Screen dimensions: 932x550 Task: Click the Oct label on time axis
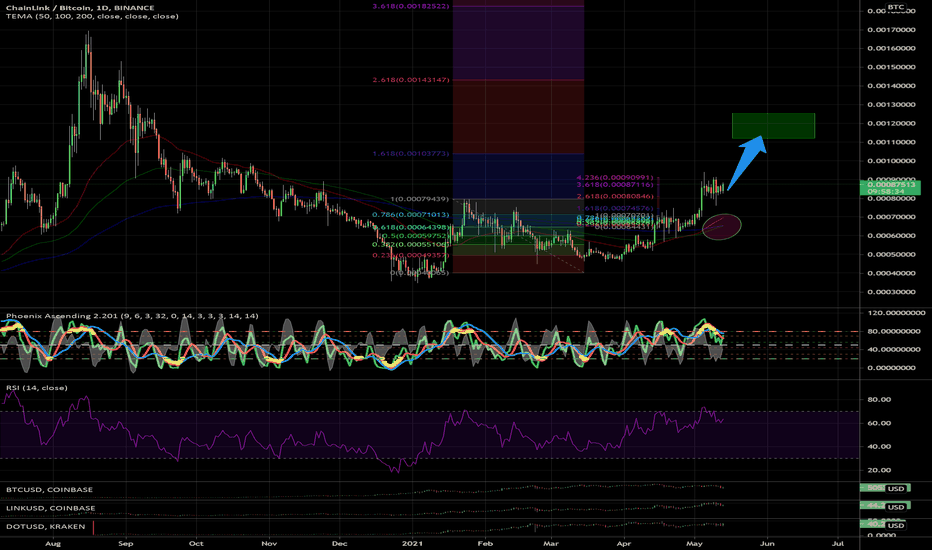[x=196, y=543]
